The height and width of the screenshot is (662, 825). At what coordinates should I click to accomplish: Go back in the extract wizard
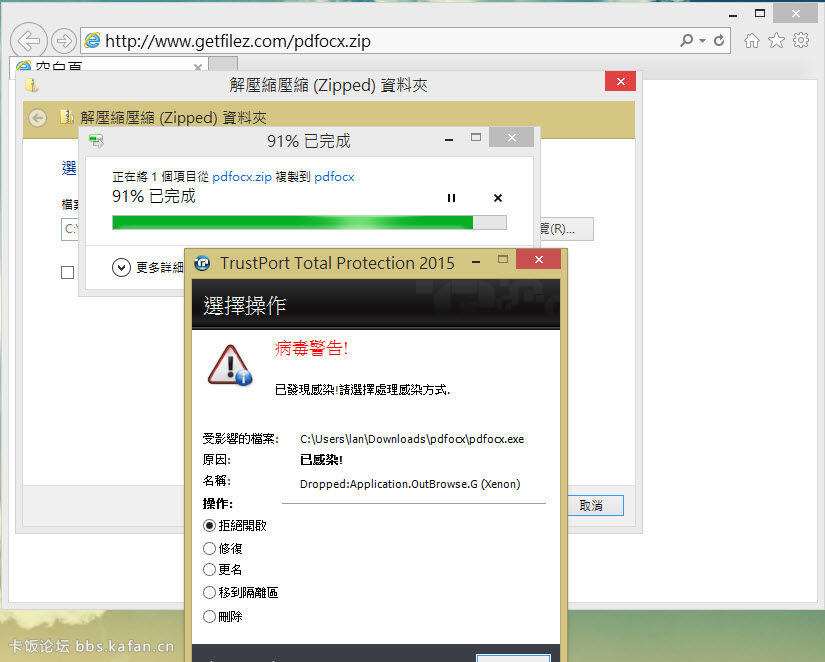pyautogui.click(x=37, y=117)
